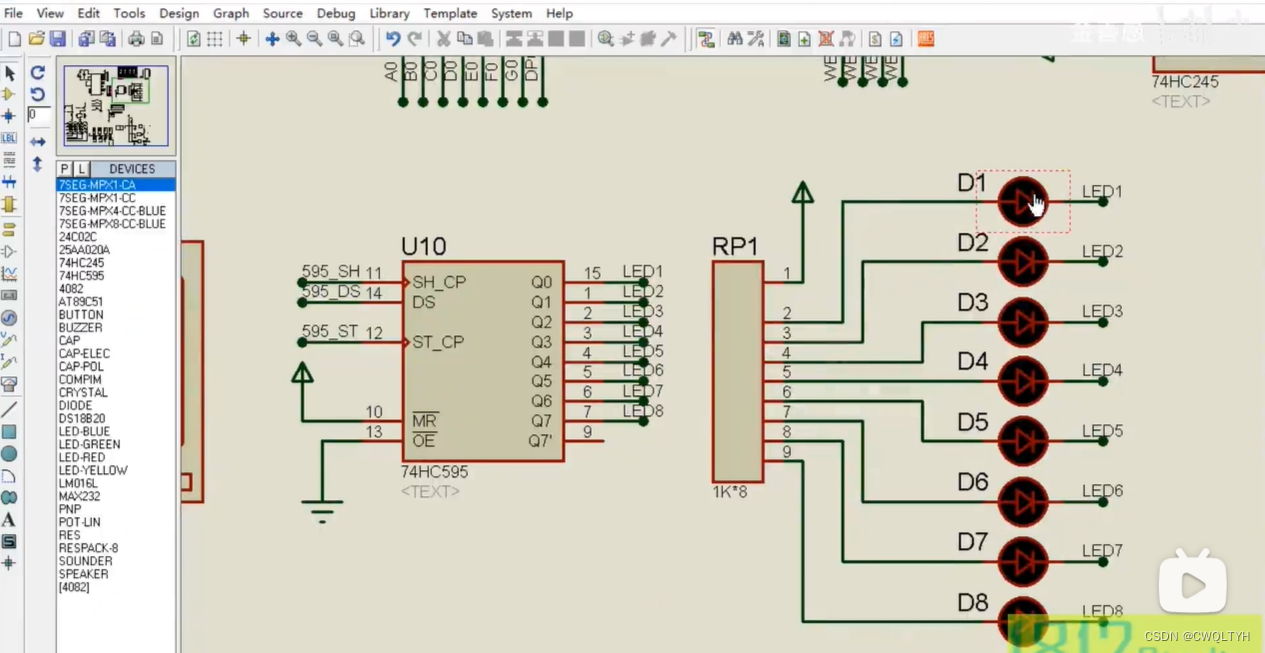1265x653 pixels.
Task: Rotate anti-clockwise using rotation icon
Action: point(38,94)
